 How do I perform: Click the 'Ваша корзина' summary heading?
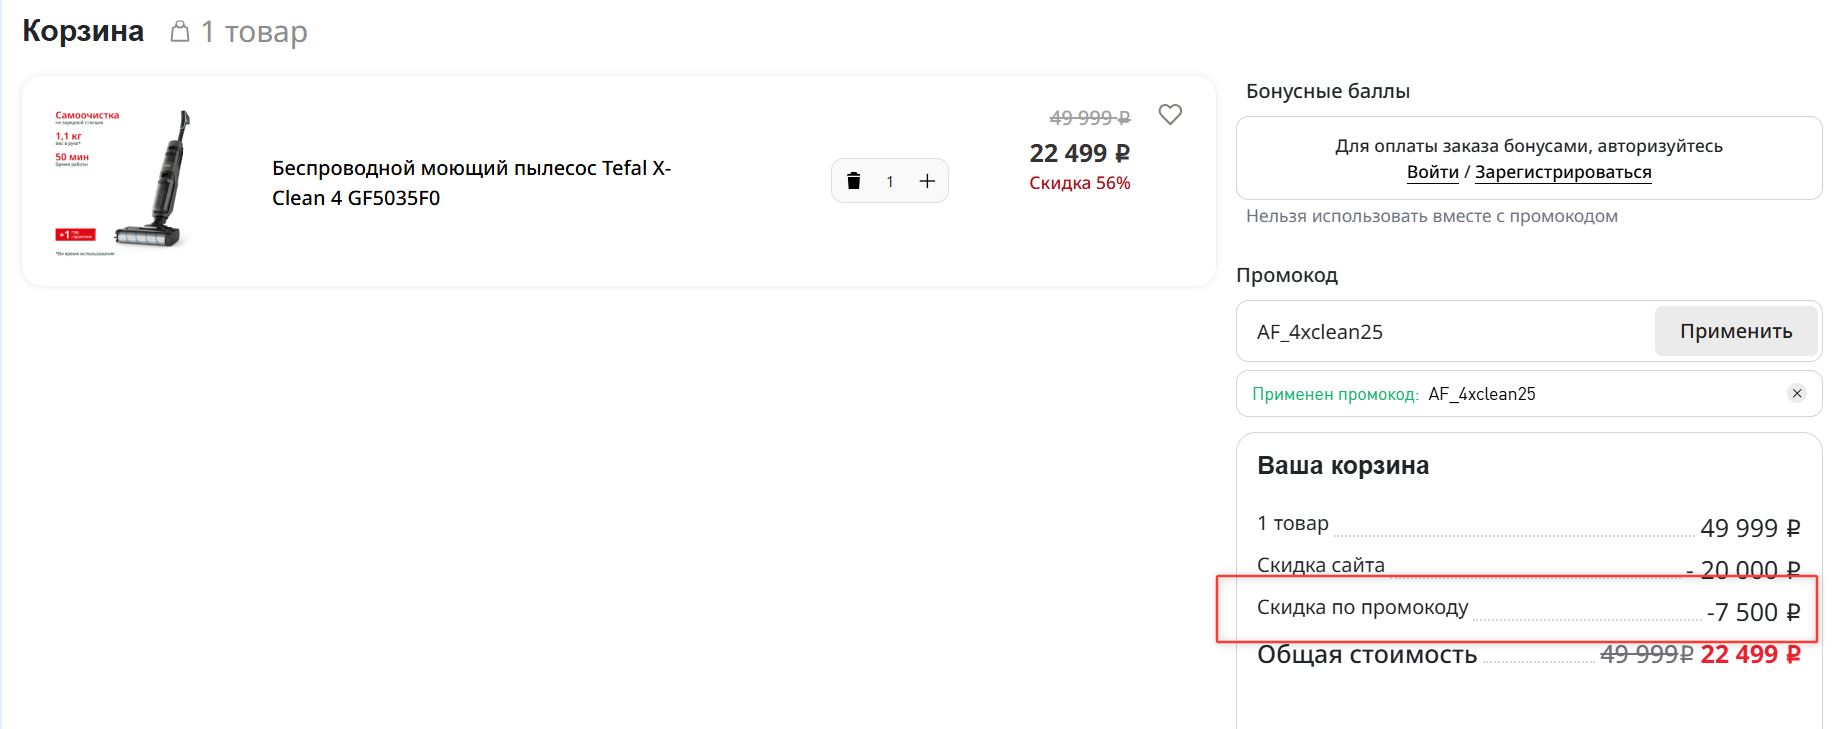[x=1342, y=466]
